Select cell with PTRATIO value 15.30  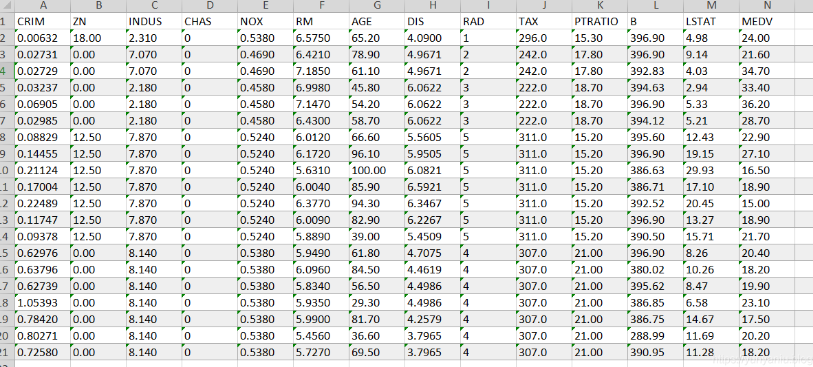(x=600, y=38)
